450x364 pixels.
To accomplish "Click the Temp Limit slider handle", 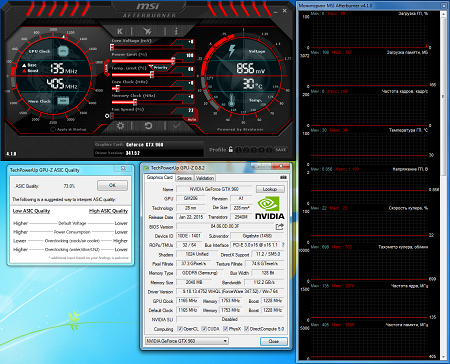I will [152, 74].
